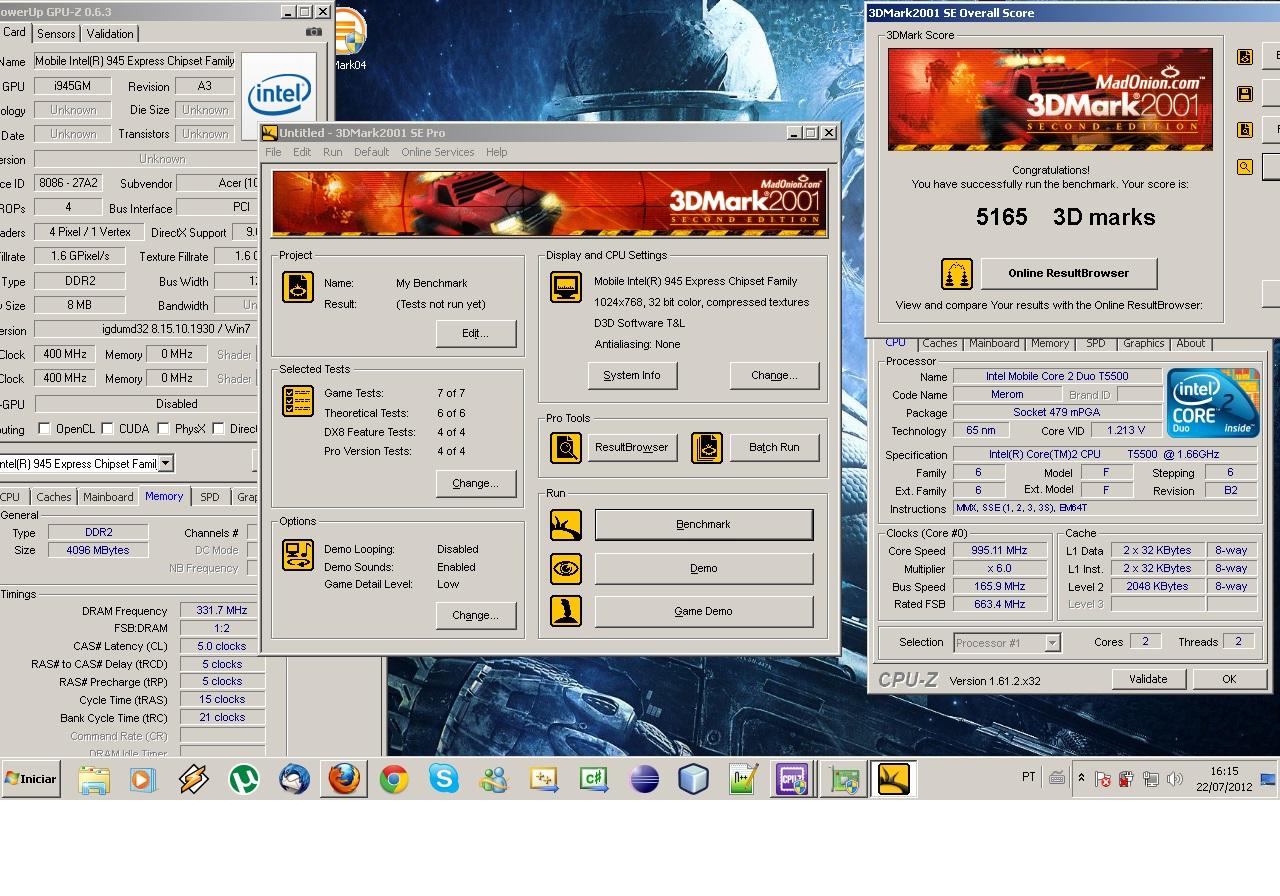This screenshot has width=1280, height=896.
Task: Open the About tab in CPU-Z
Action: pos(1190,343)
